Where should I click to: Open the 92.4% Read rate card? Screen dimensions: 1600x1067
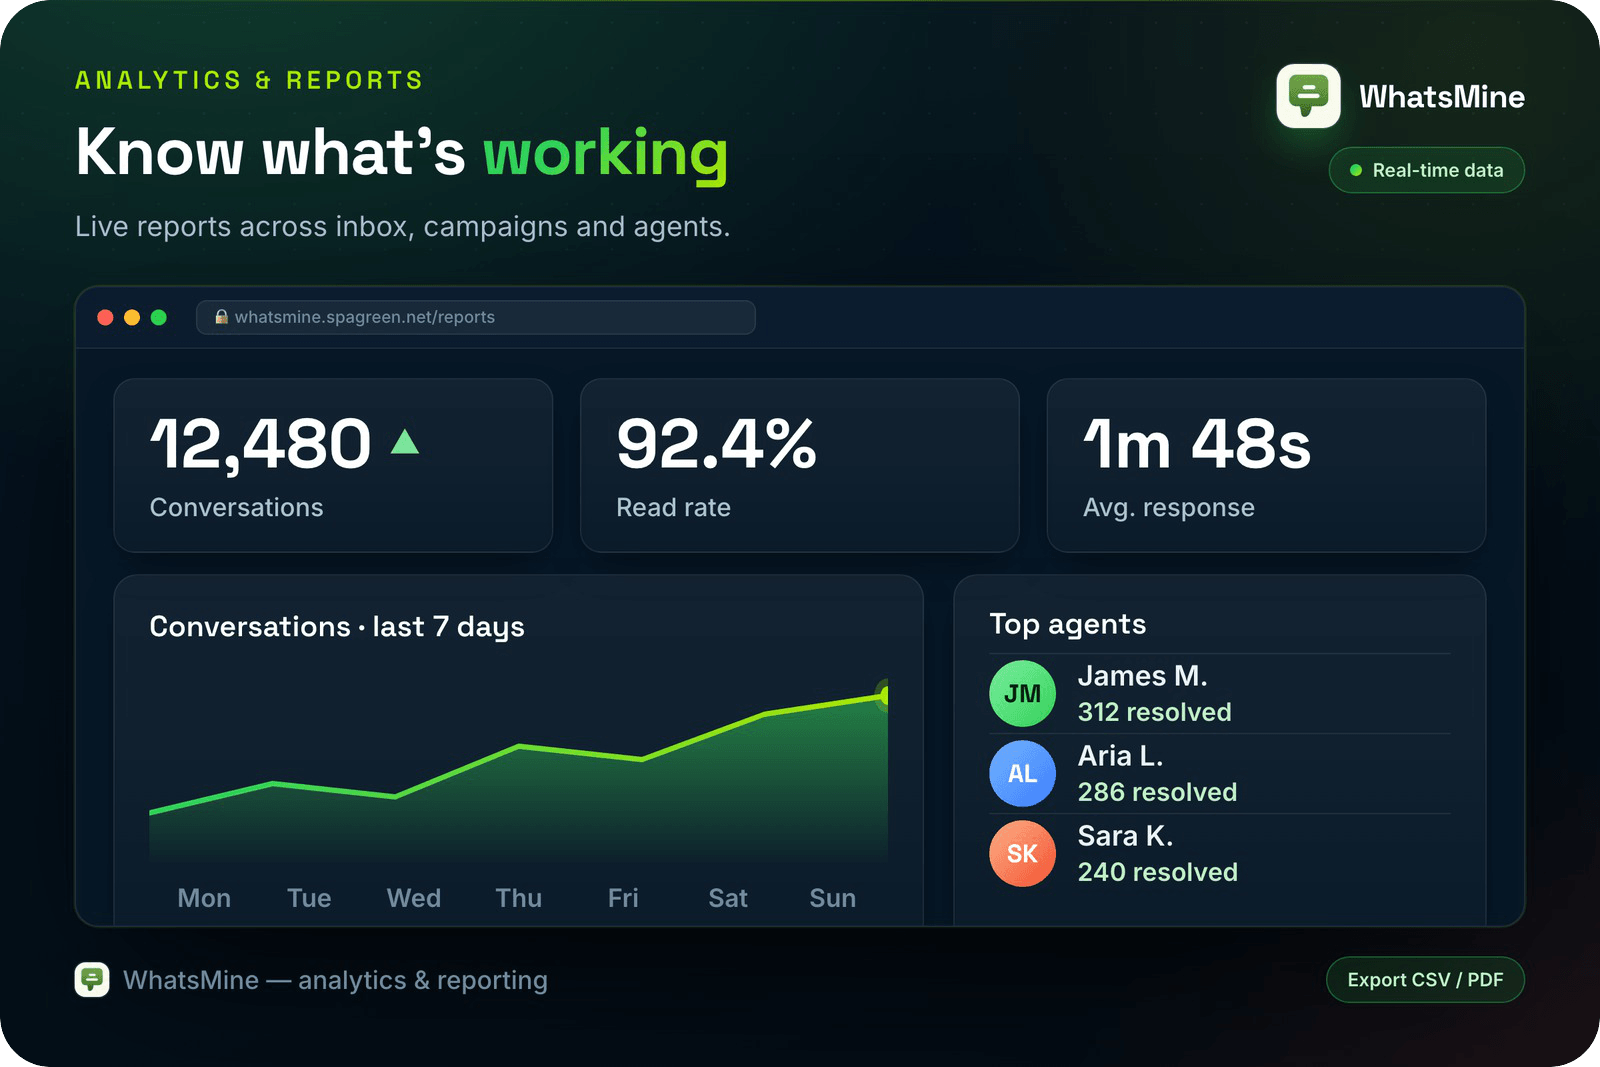coord(799,465)
